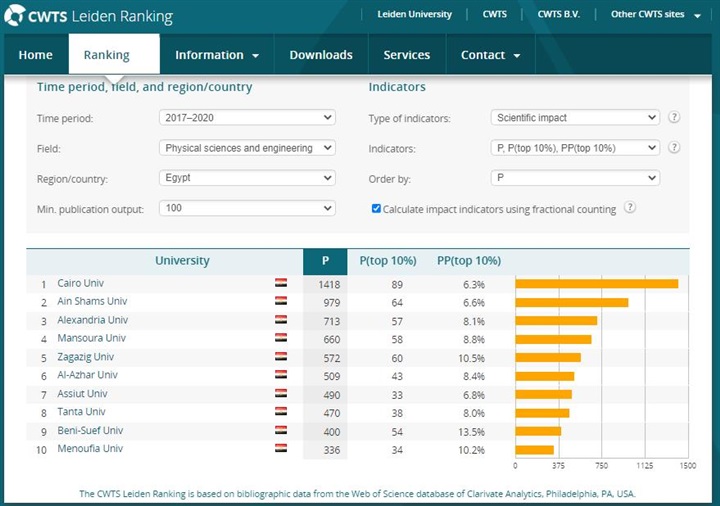
Task: Sort by the PP(top 10%) column header
Action: coord(469,261)
